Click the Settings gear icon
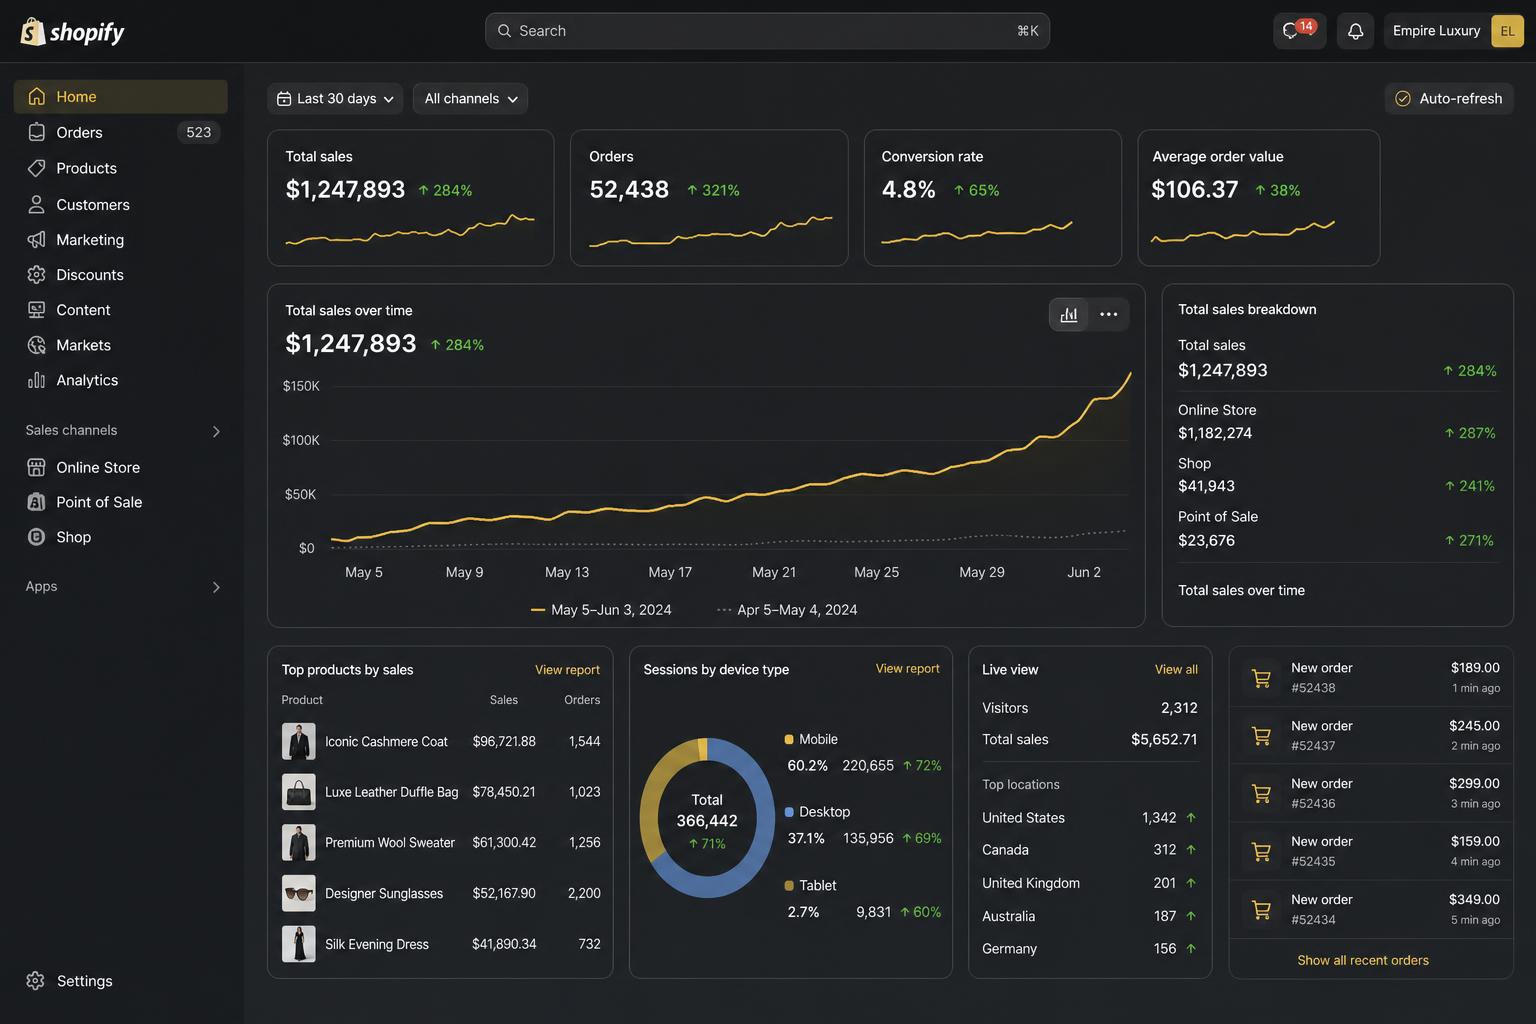The image size is (1536, 1024). click(x=36, y=981)
